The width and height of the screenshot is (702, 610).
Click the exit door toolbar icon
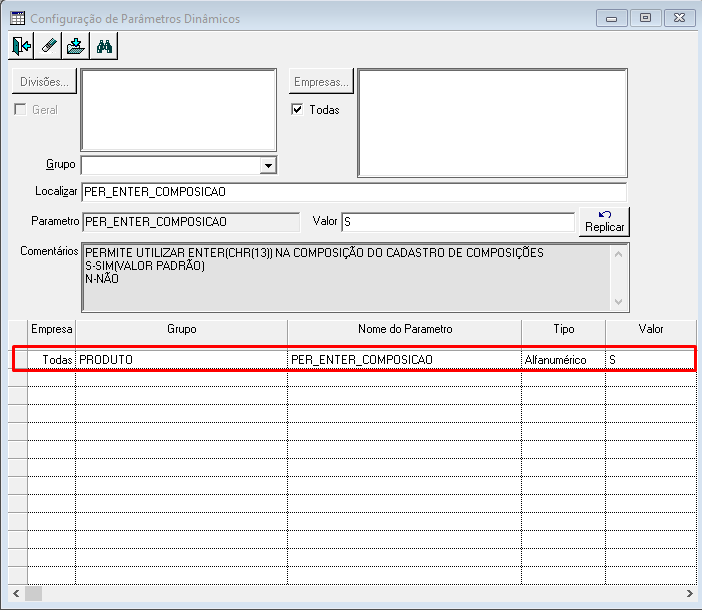pos(21,46)
